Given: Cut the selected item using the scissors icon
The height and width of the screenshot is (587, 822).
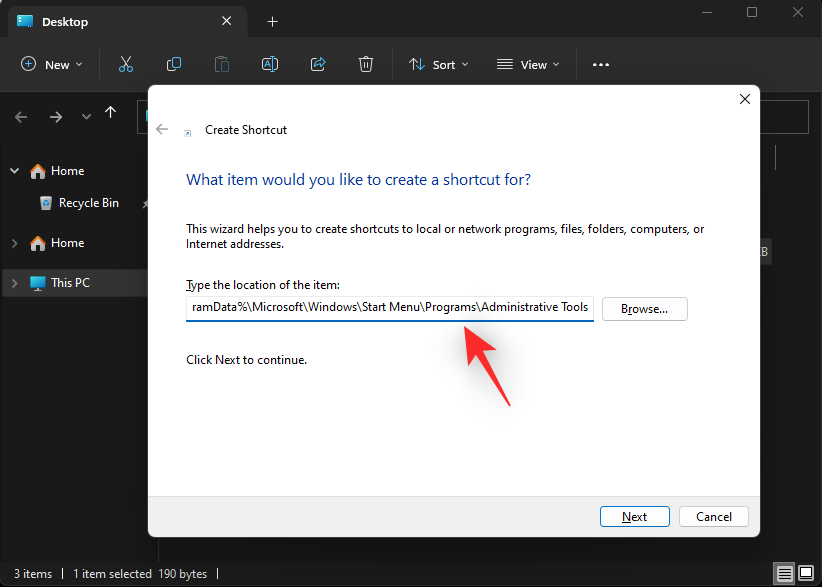Looking at the screenshot, I should [x=125, y=64].
